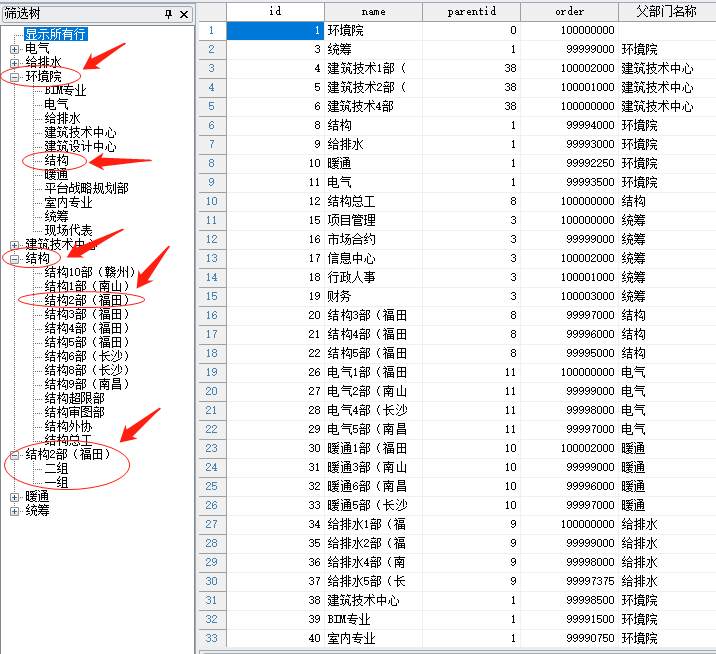Select 室内专业 under 环境院 in tree
The image size is (716, 654).
68,202
